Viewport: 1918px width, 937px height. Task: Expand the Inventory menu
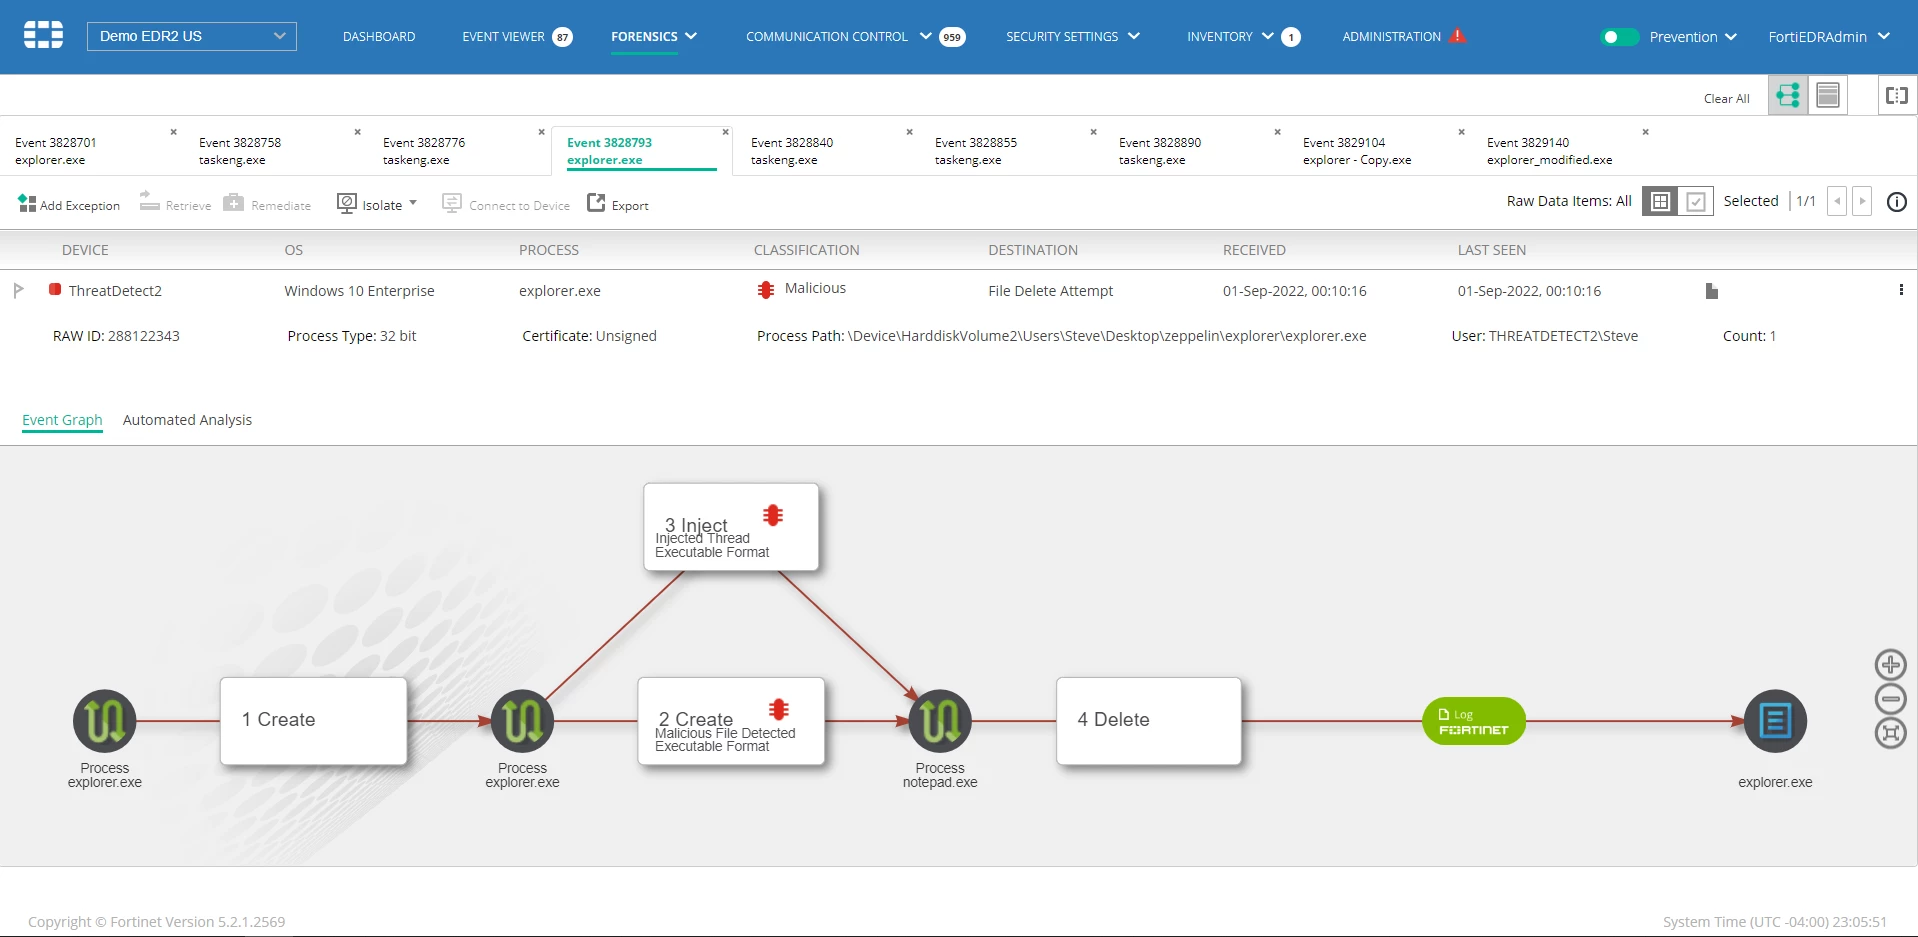click(x=1230, y=37)
